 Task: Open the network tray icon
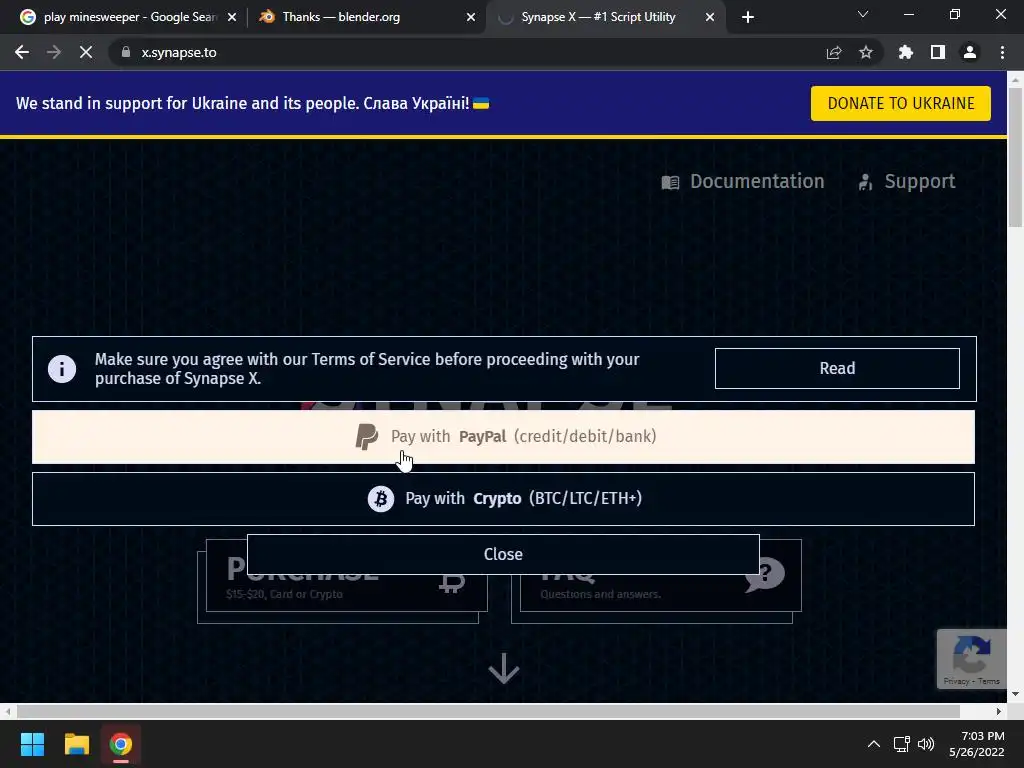pyautogui.click(x=902, y=744)
